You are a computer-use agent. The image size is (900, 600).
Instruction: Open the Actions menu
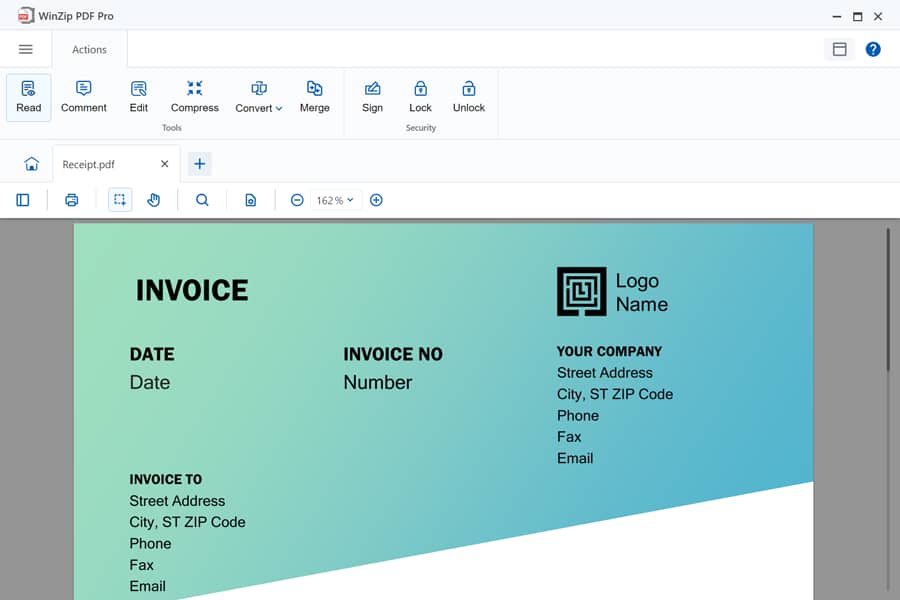coord(89,49)
